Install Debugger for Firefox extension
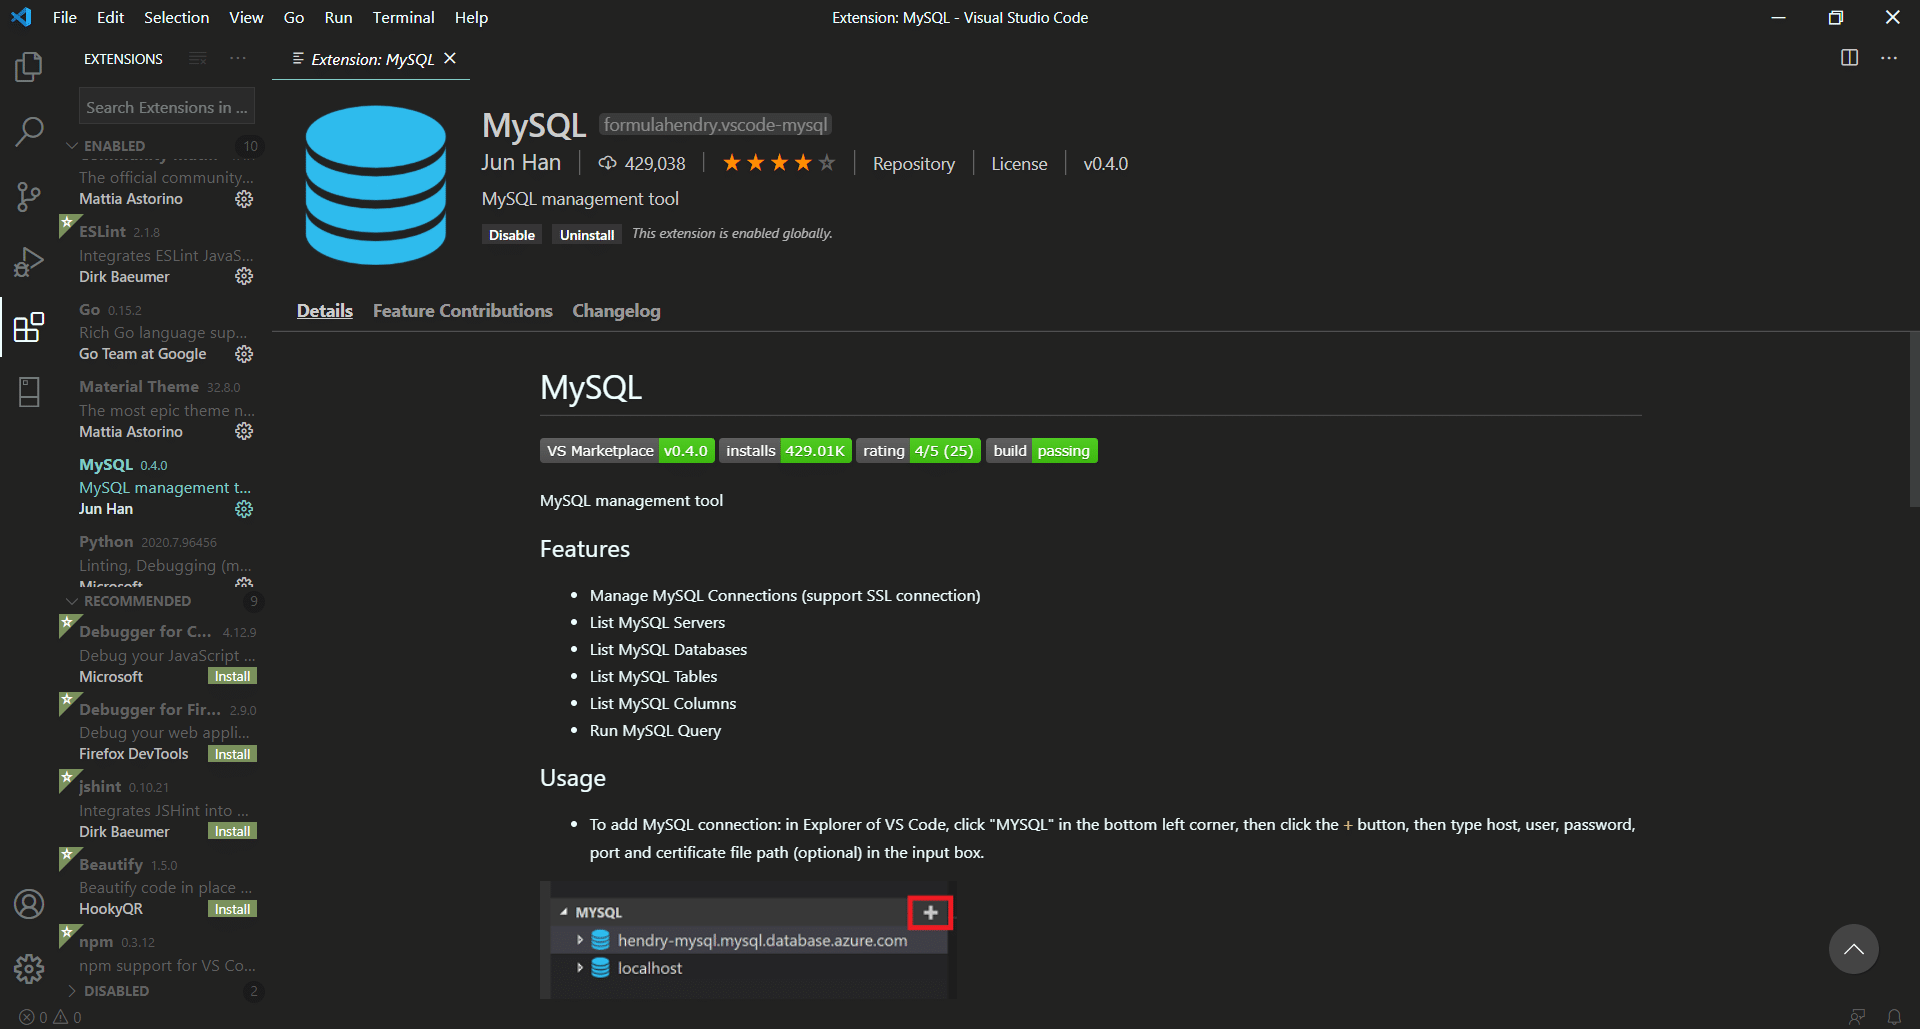 [233, 754]
